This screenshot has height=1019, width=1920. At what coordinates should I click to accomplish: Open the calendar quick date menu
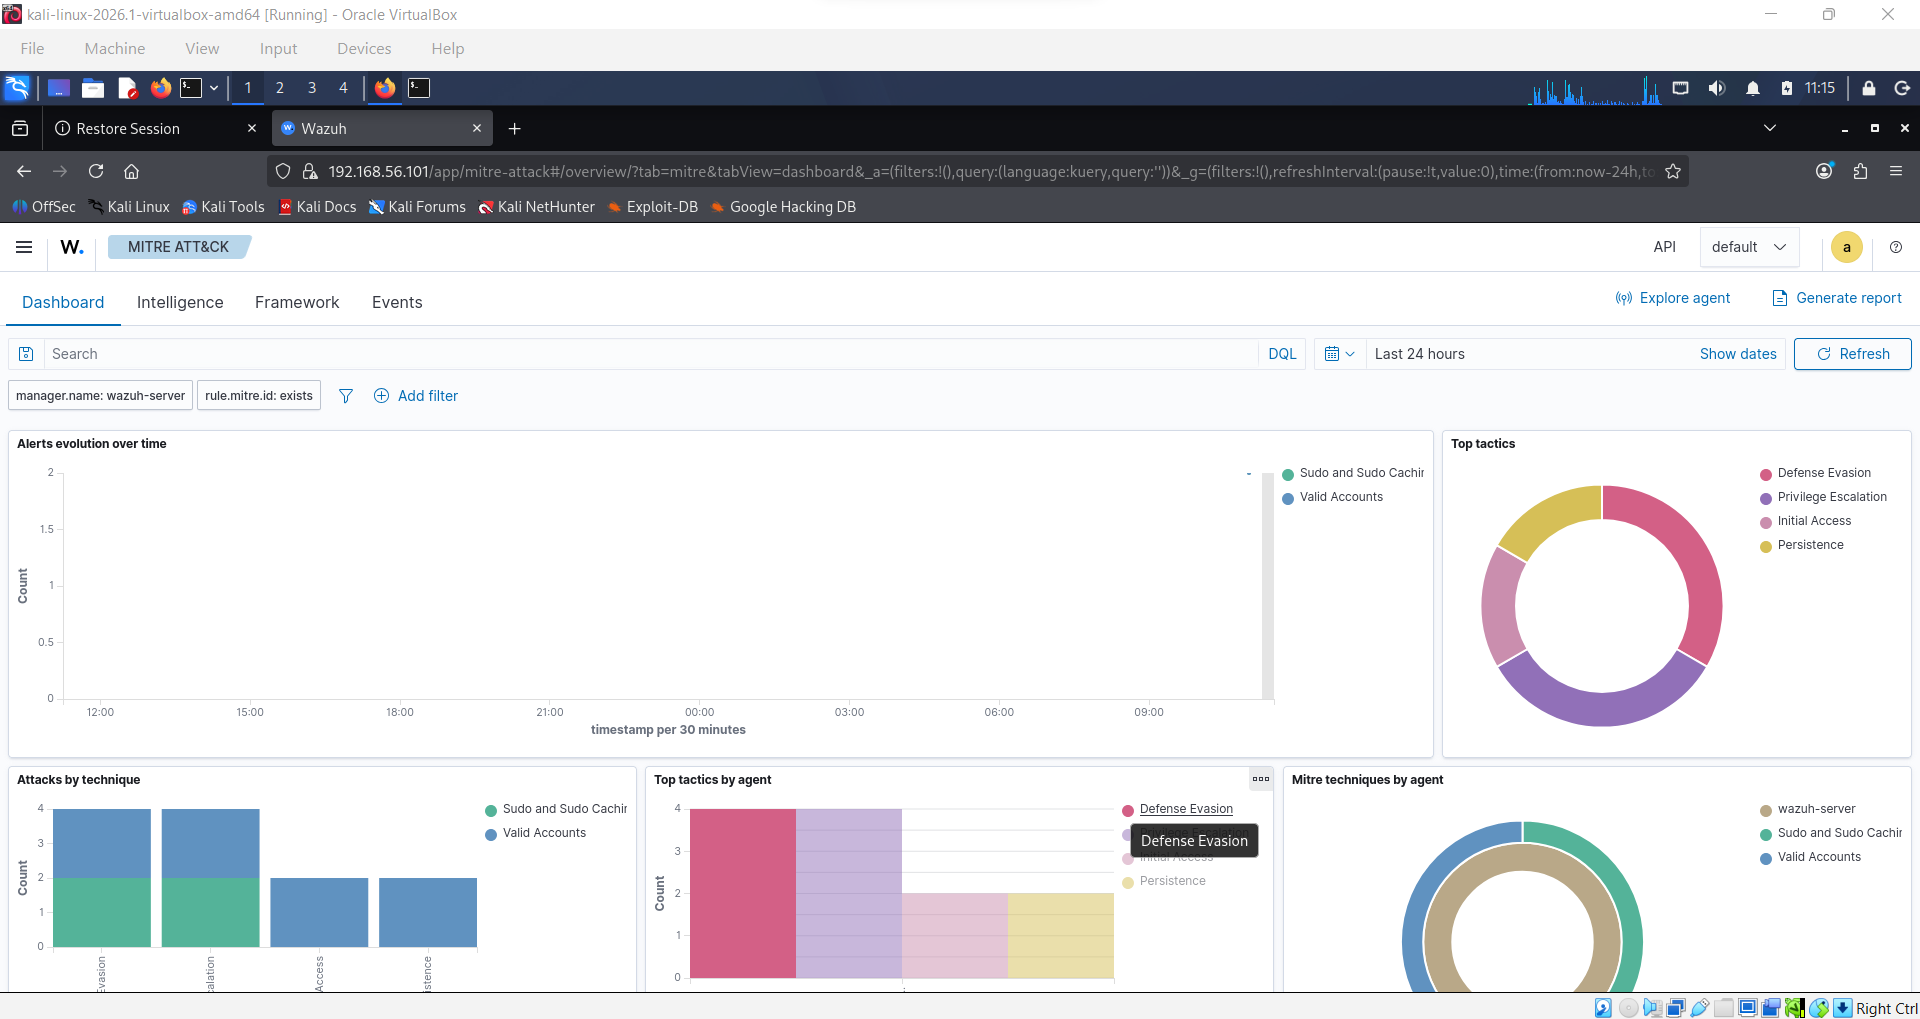[x=1339, y=354]
